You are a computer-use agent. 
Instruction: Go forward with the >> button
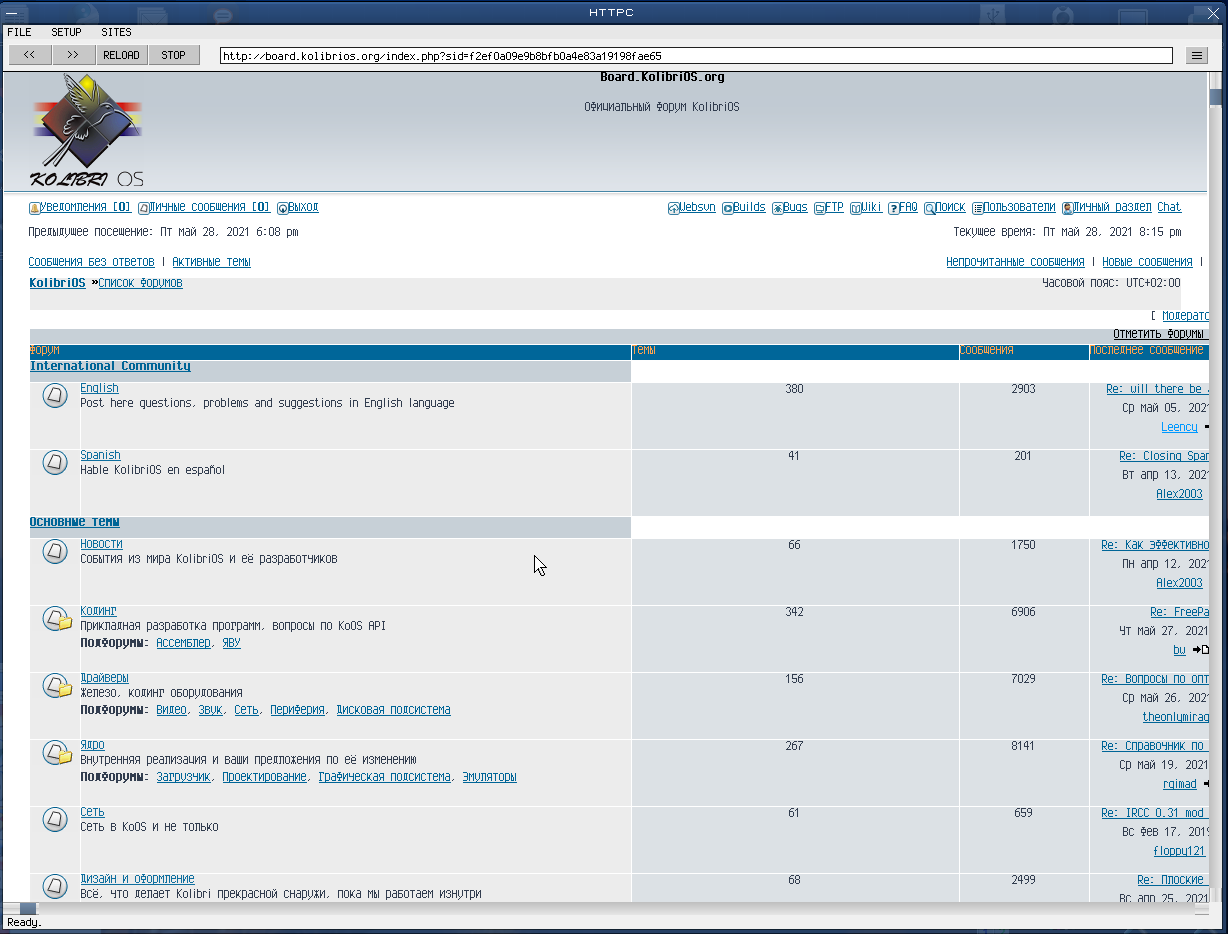[73, 55]
